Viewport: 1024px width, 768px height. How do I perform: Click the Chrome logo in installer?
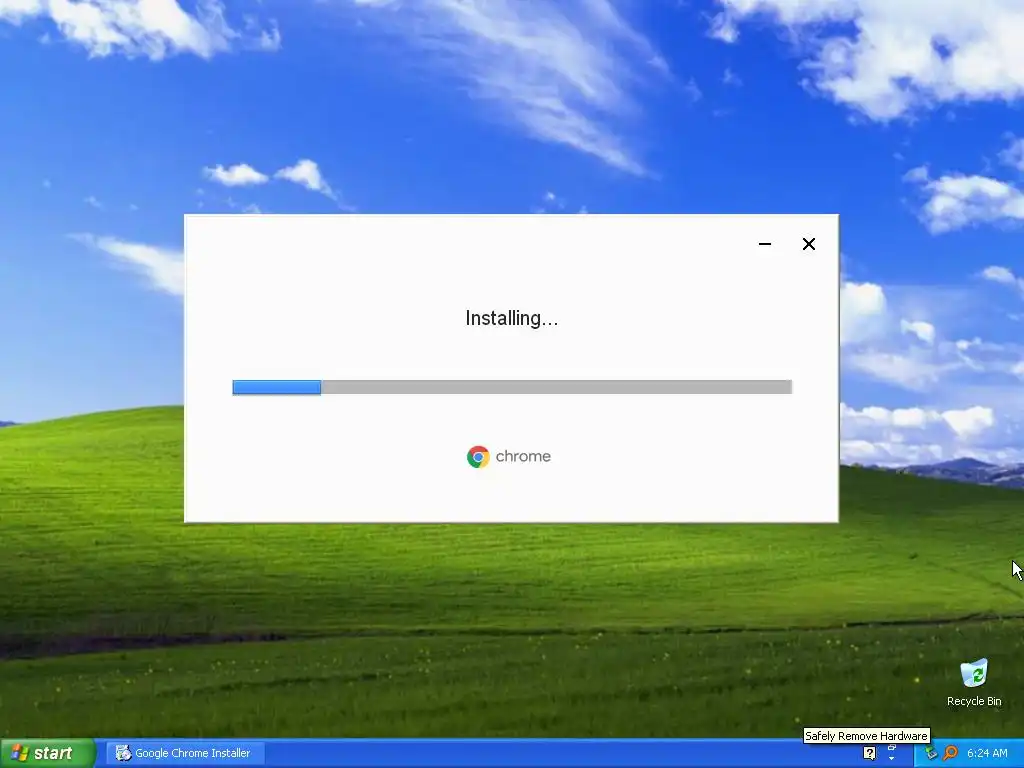(478, 456)
